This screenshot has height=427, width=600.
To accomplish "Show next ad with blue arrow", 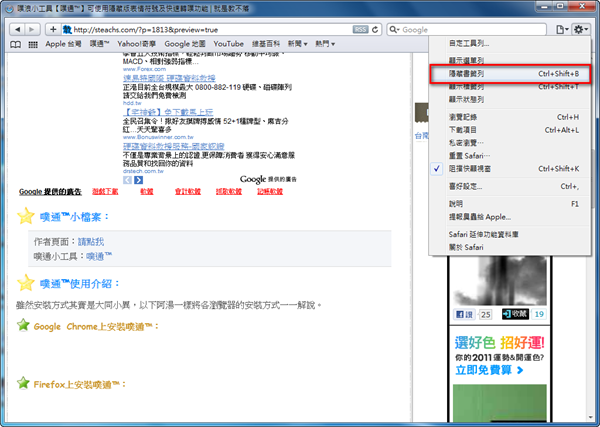I will [139, 180].
